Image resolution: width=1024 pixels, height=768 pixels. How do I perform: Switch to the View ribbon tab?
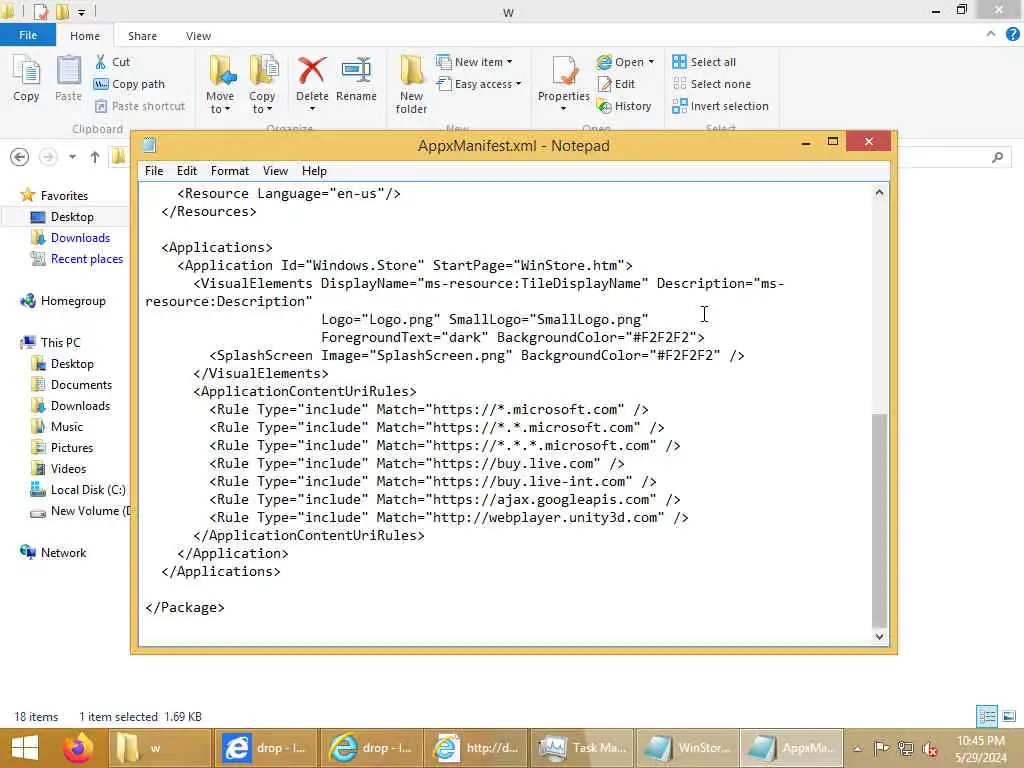coord(198,36)
